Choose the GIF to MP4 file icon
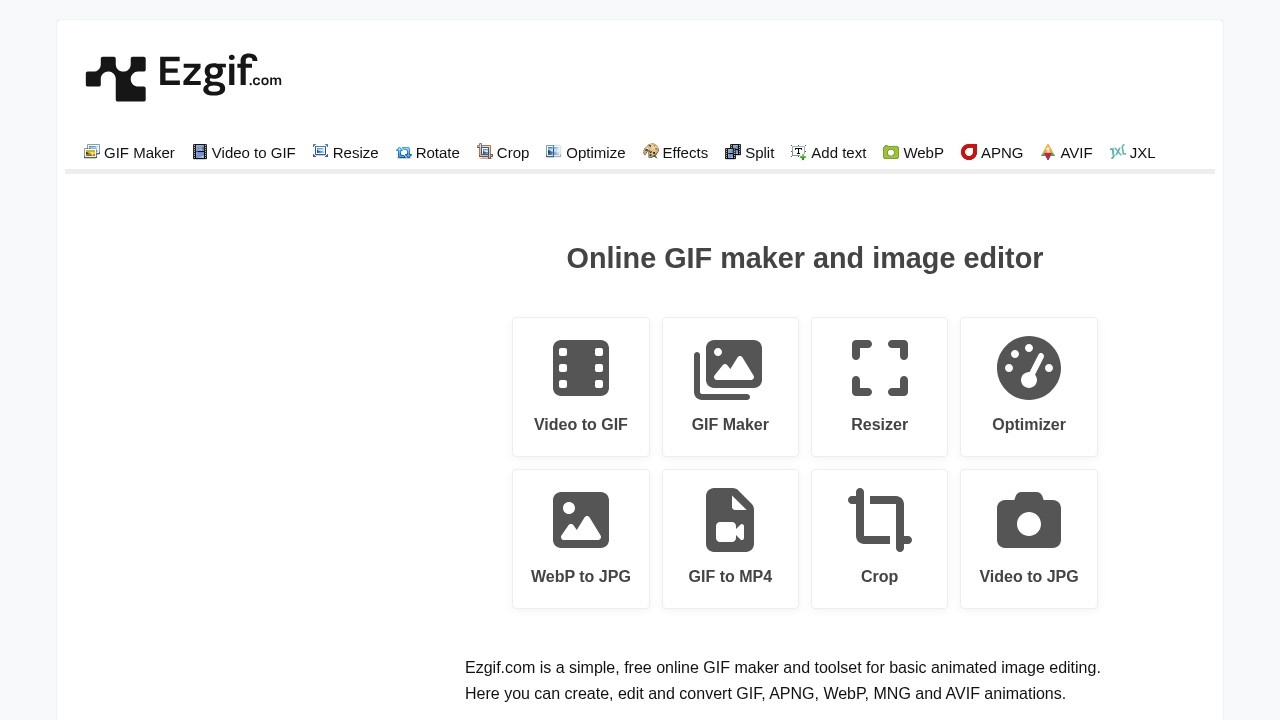 click(729, 521)
